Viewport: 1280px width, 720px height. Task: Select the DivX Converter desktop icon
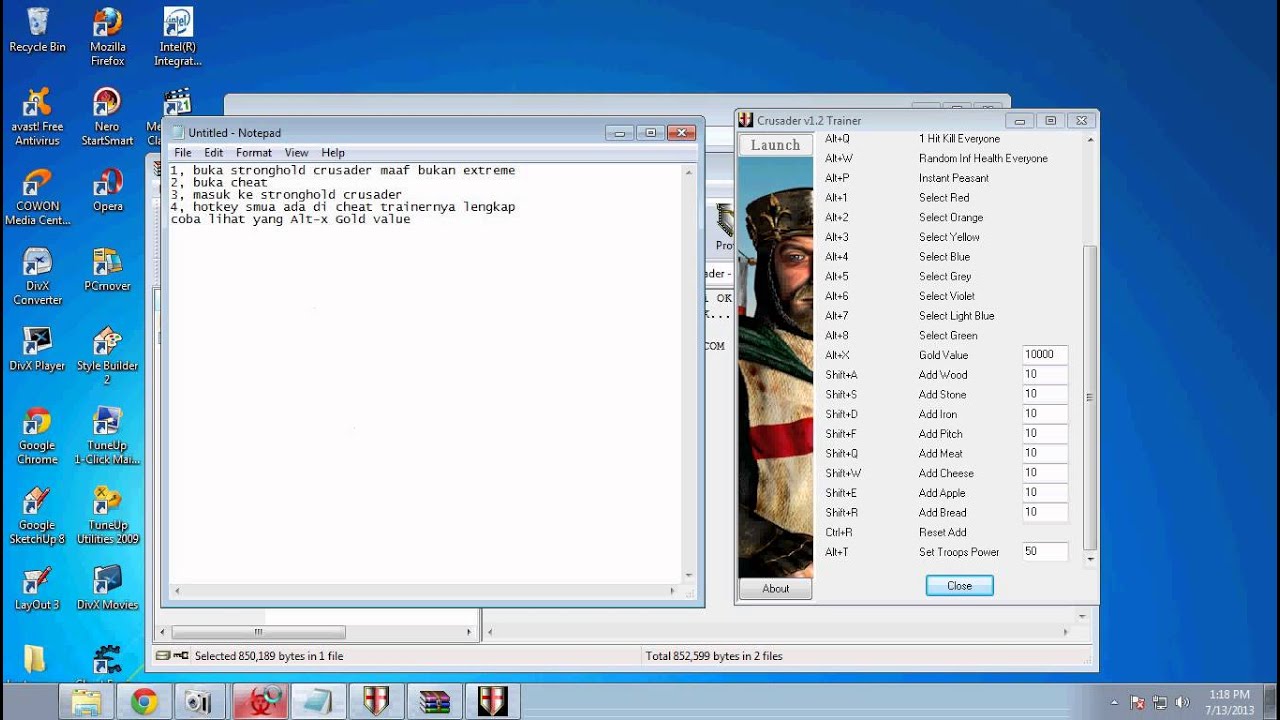38,275
